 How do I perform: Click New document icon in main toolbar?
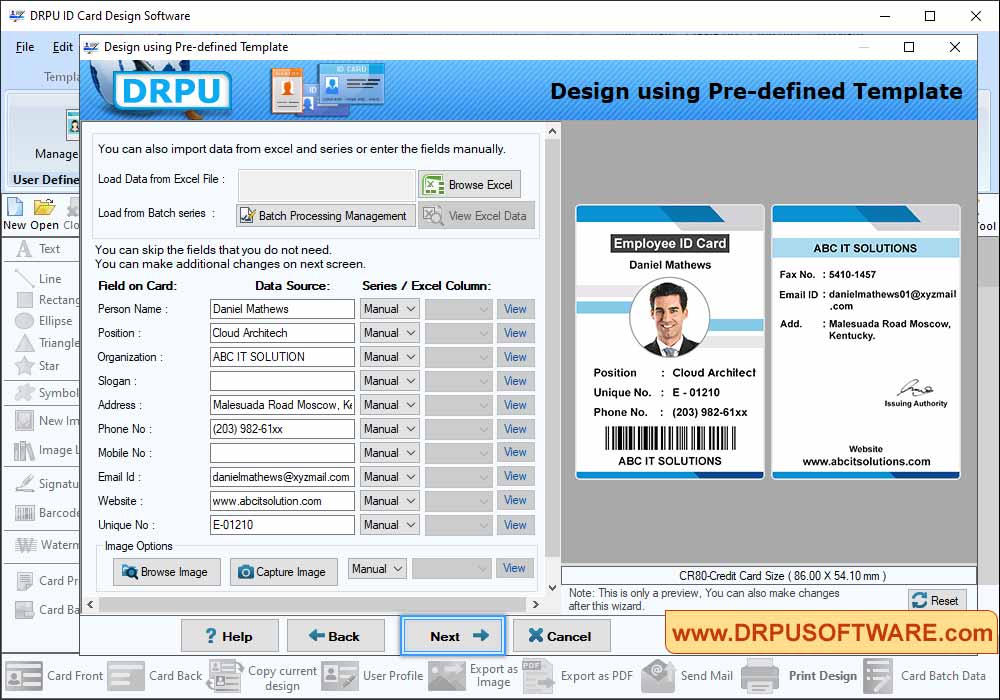15,214
